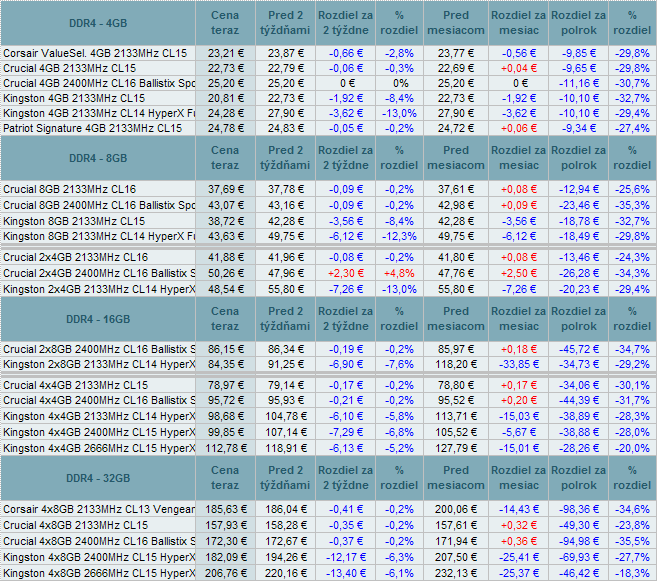Click the half-year difference "-18,49 €"
This screenshot has height=581, width=657.
pos(579,237)
